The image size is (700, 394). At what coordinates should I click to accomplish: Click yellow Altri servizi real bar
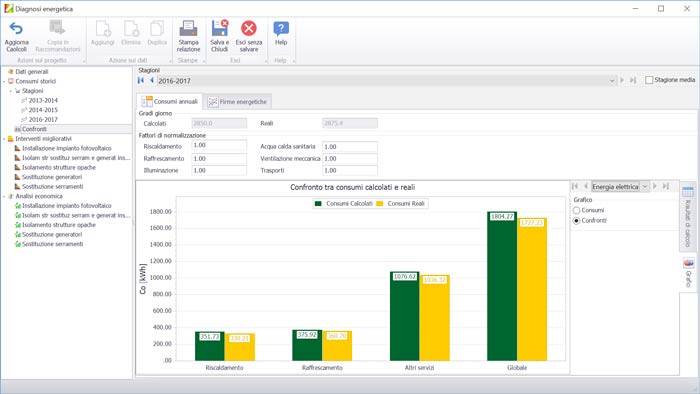[x=434, y=318]
